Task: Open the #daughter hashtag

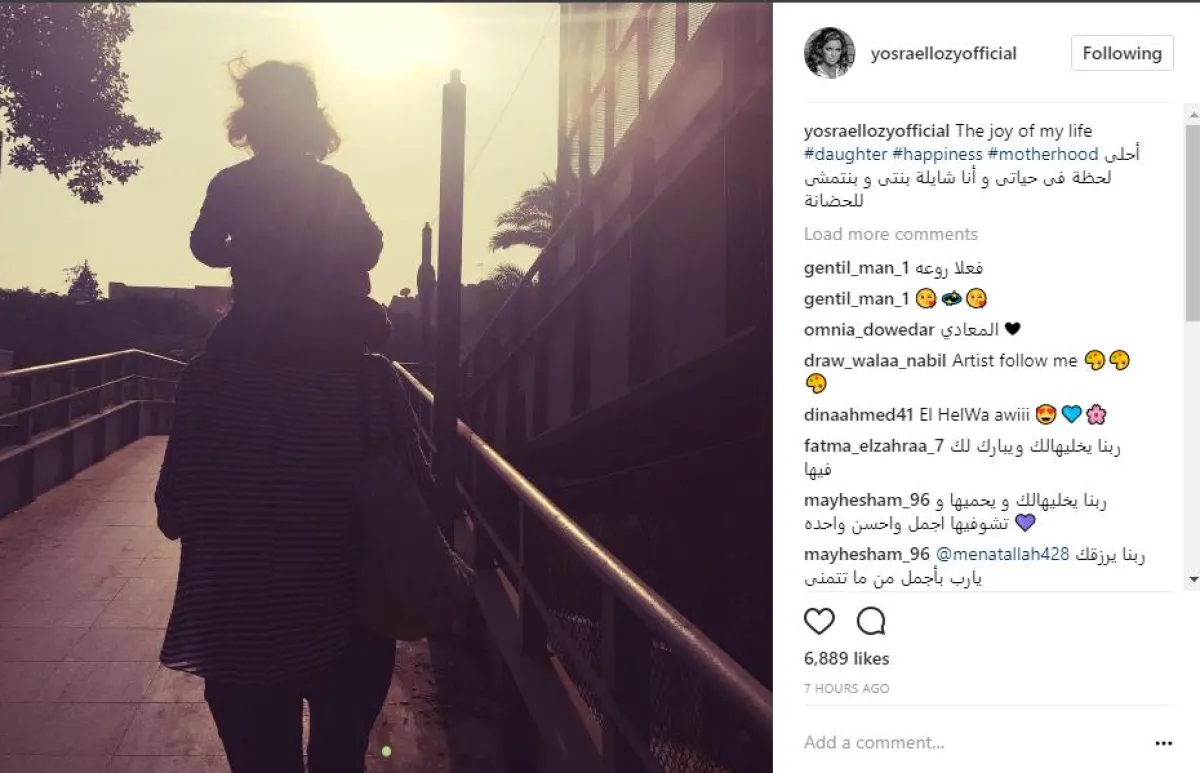Action: 845,154
